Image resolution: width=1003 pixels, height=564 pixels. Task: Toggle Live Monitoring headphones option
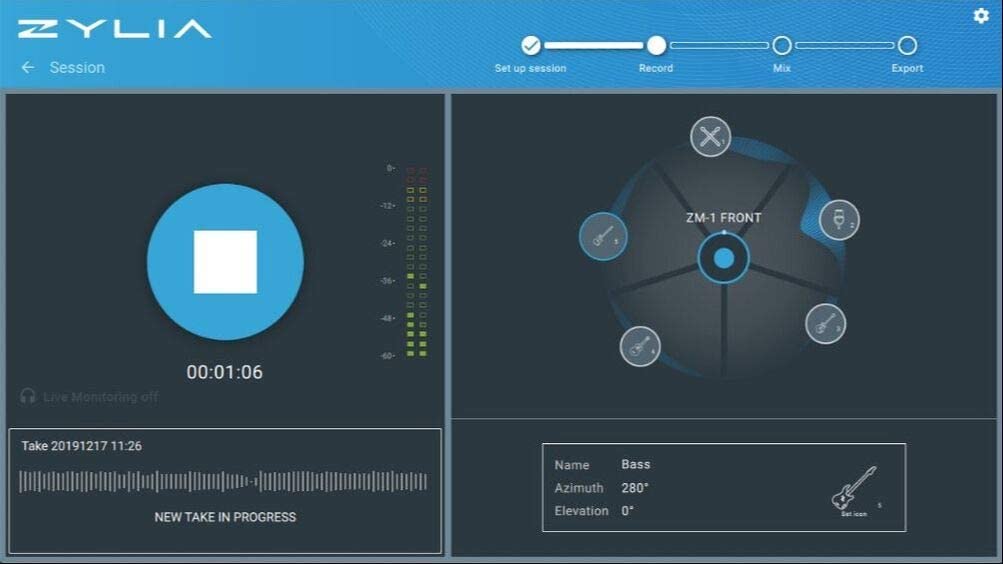(89, 396)
